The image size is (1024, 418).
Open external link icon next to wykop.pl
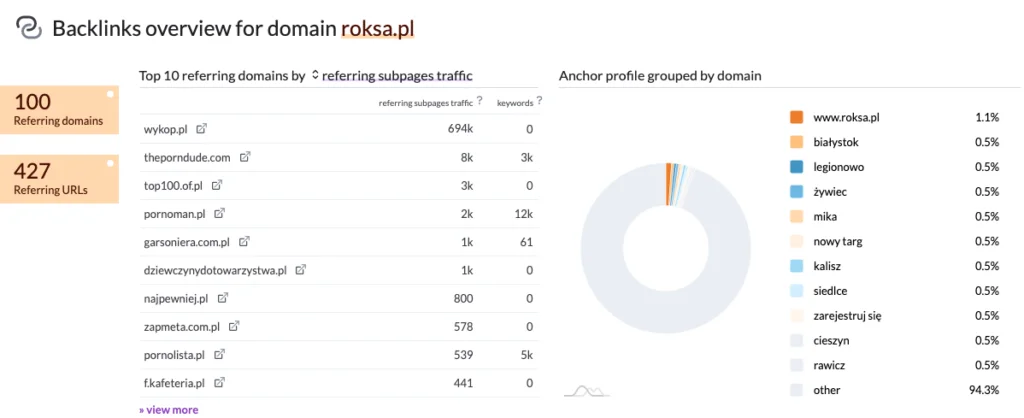pos(201,129)
